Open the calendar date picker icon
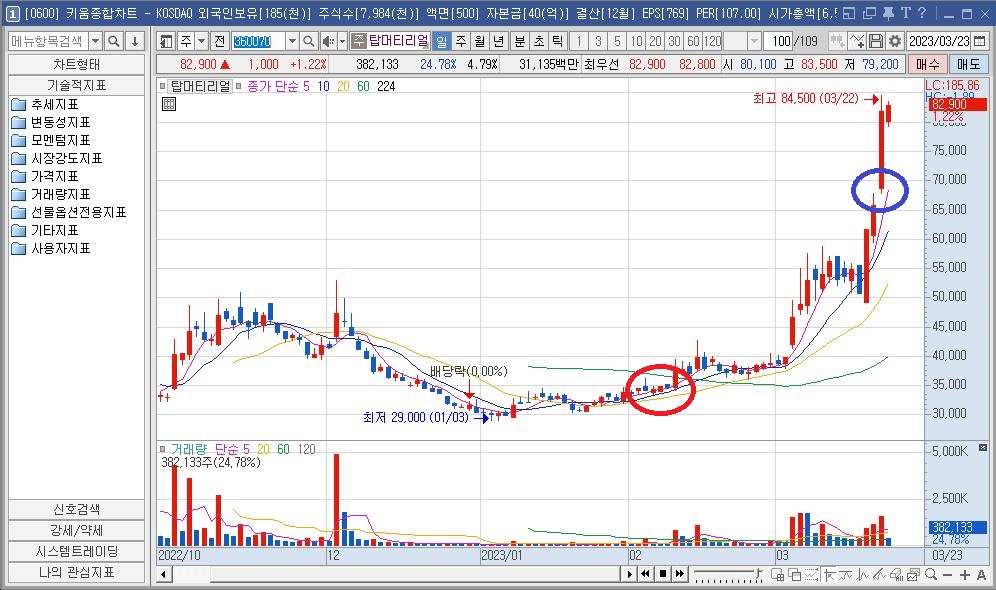This screenshot has width=996, height=590. click(979, 41)
